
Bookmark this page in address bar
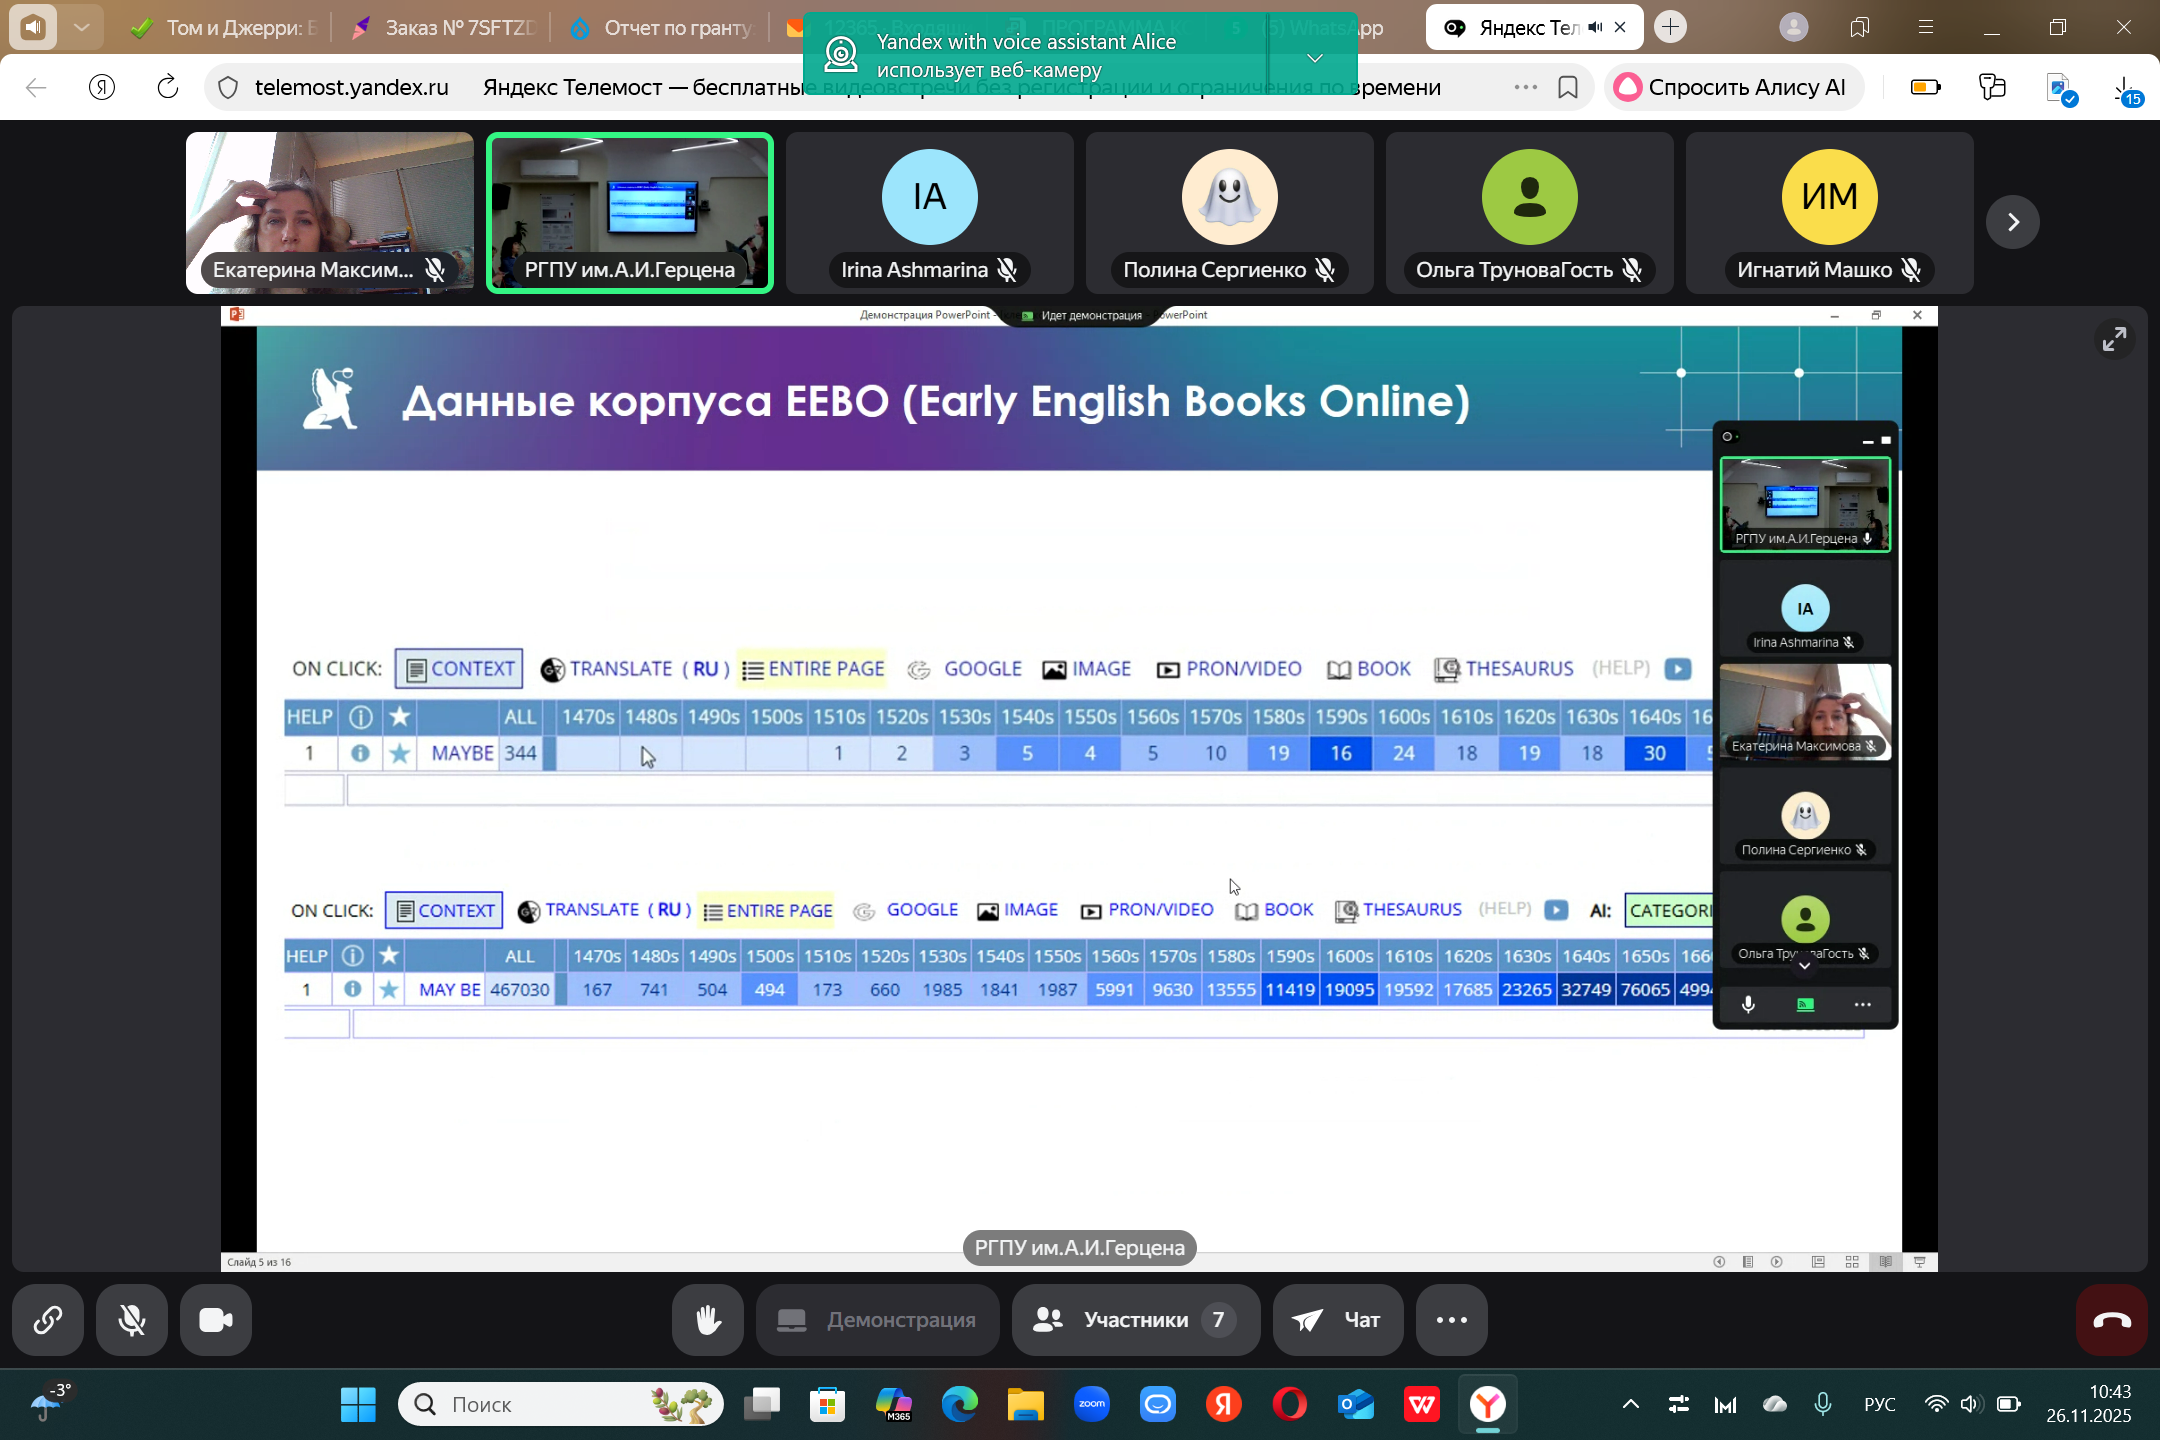(1568, 87)
